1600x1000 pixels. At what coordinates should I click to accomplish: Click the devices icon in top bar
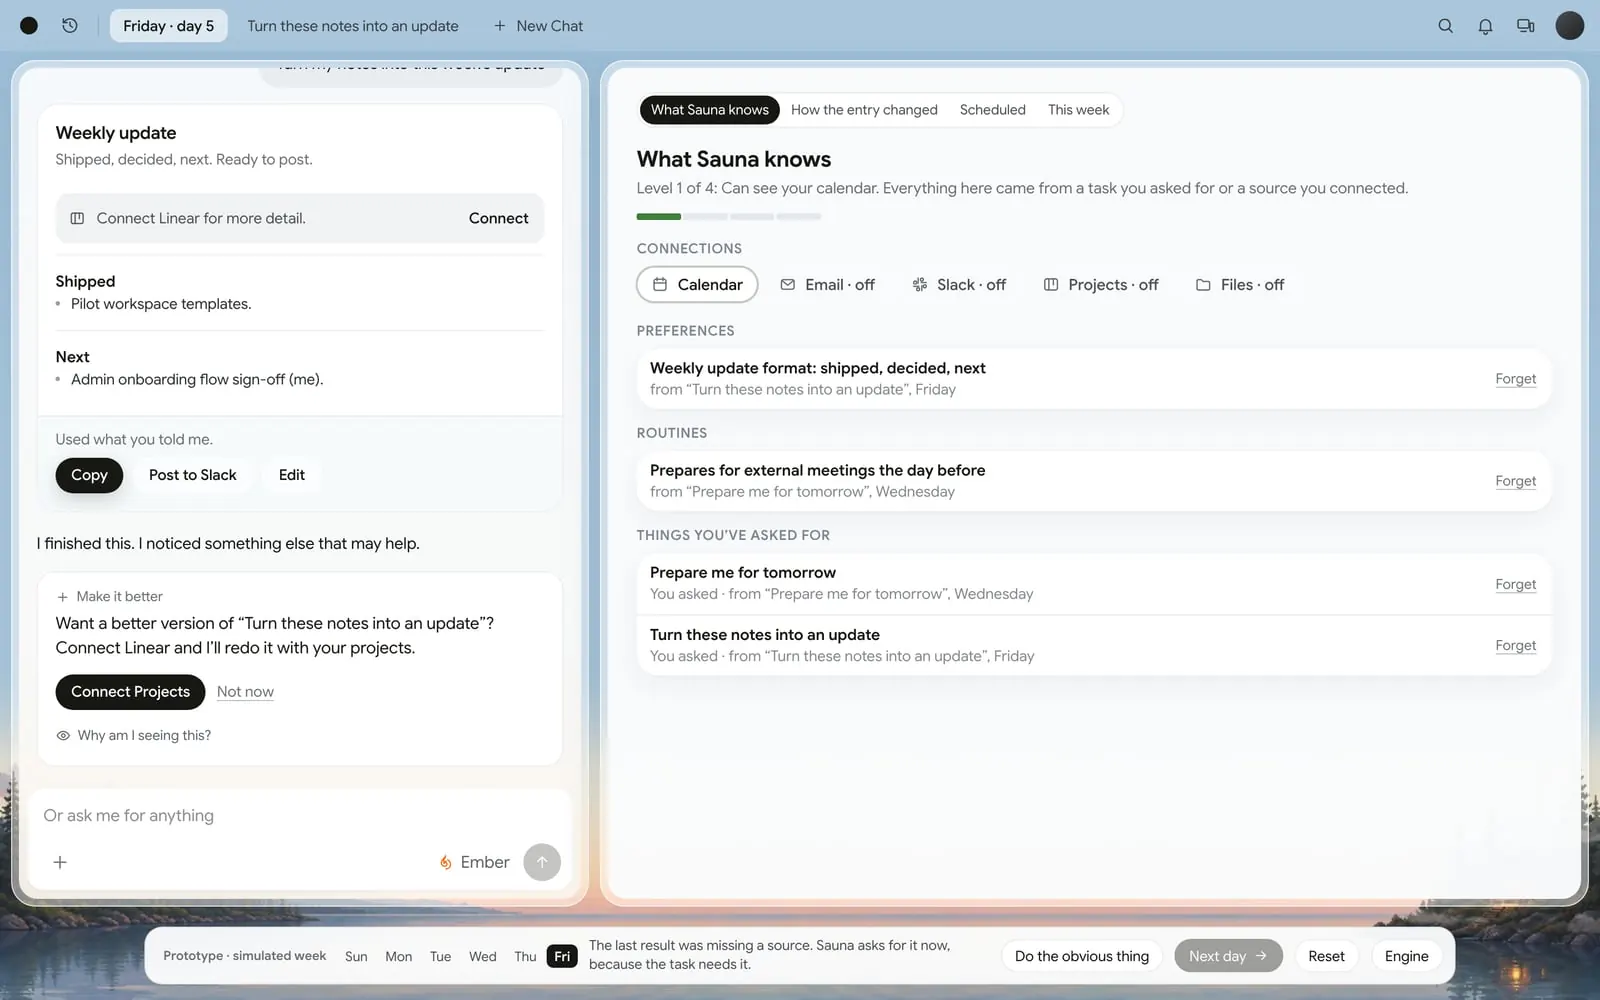coord(1525,26)
